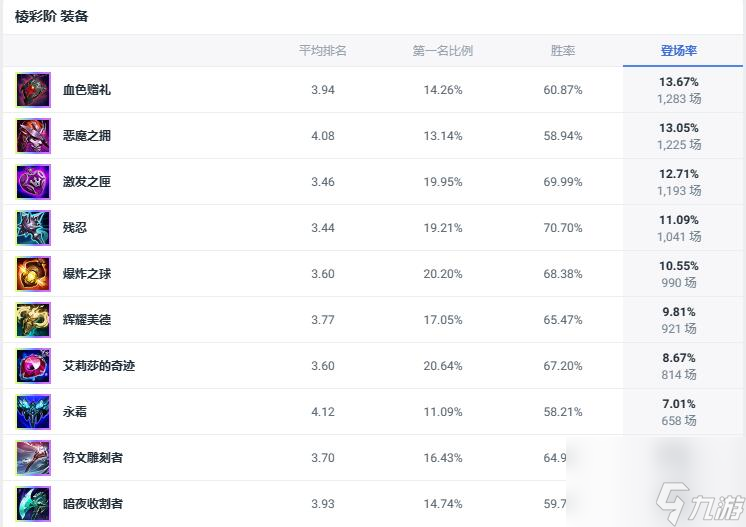Select first-place rate 19.21%
This screenshot has width=746, height=527.
click(x=443, y=228)
